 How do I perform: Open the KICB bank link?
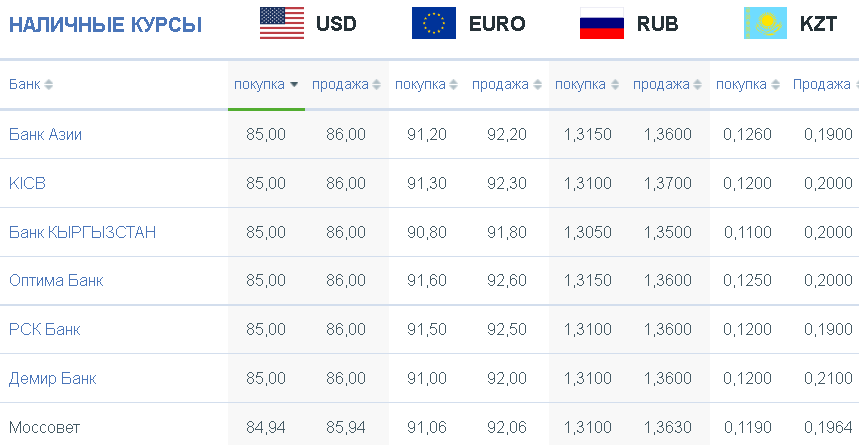click(27, 183)
